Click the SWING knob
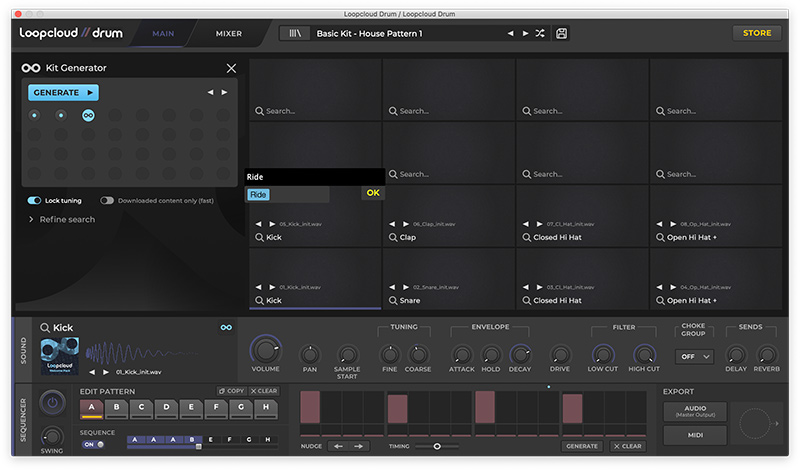Screen dimensions: 800x470 tap(52, 436)
